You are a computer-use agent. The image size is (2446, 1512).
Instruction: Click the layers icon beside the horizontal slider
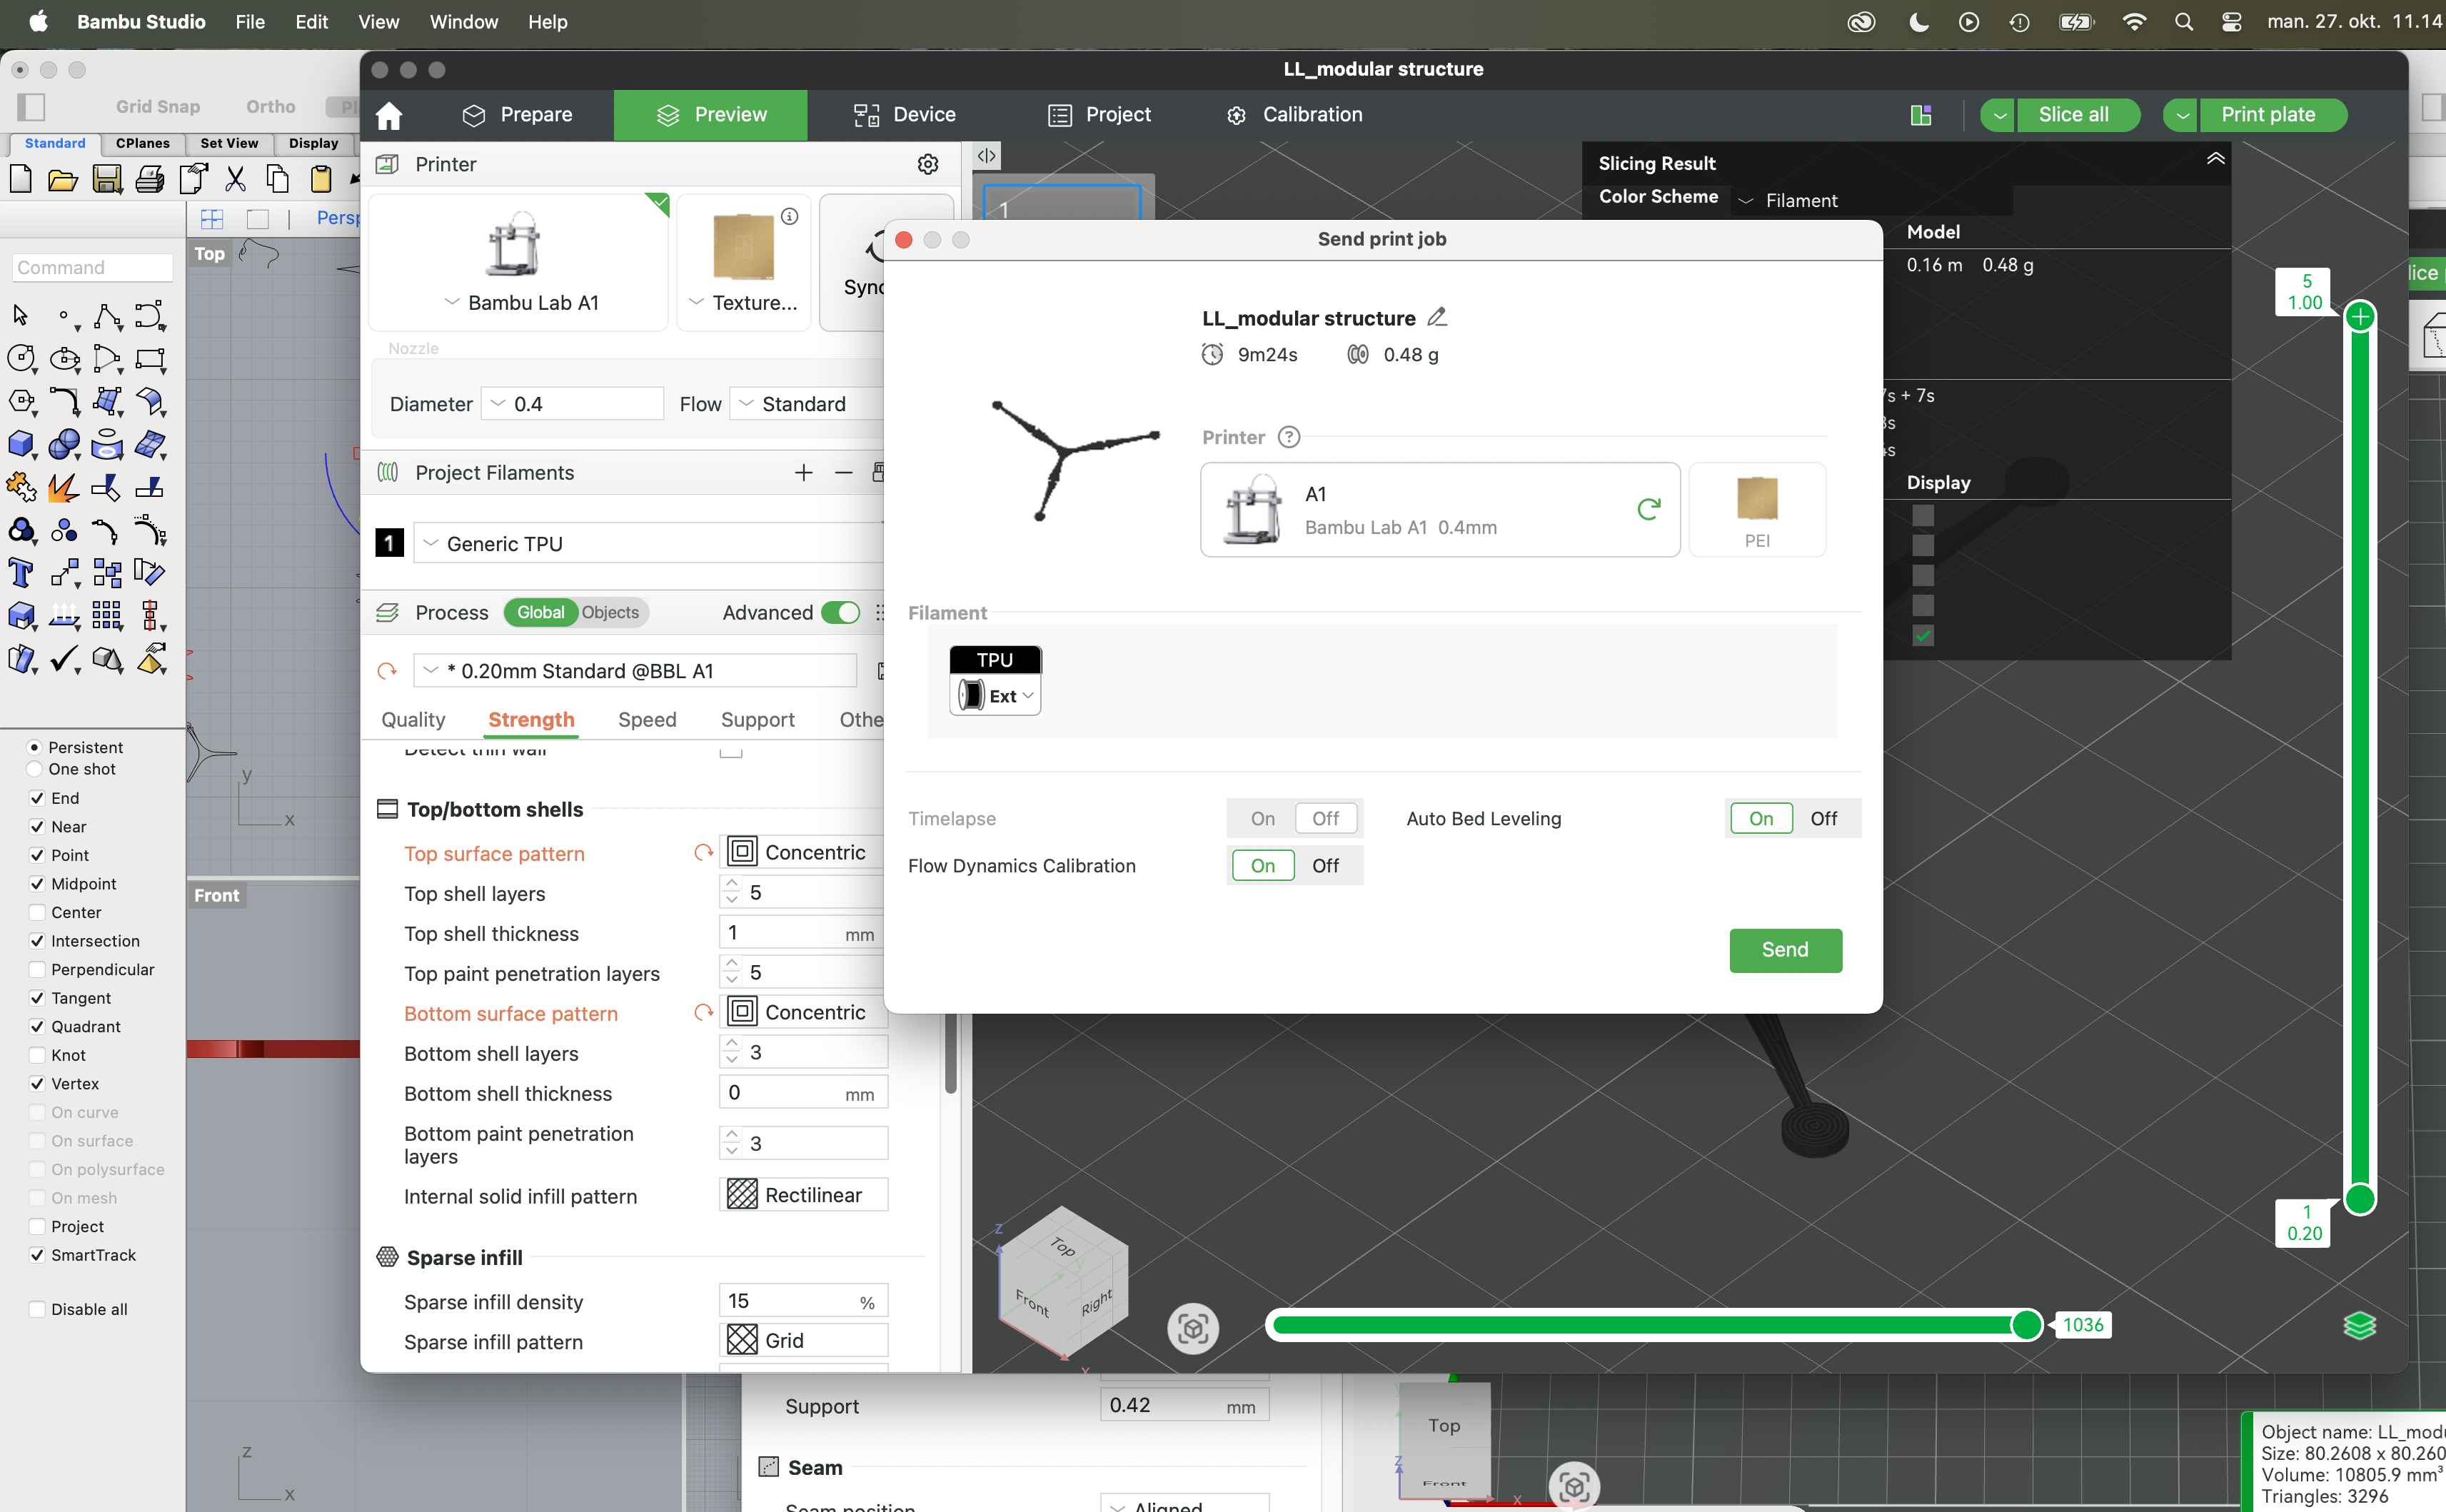[x=2359, y=1325]
